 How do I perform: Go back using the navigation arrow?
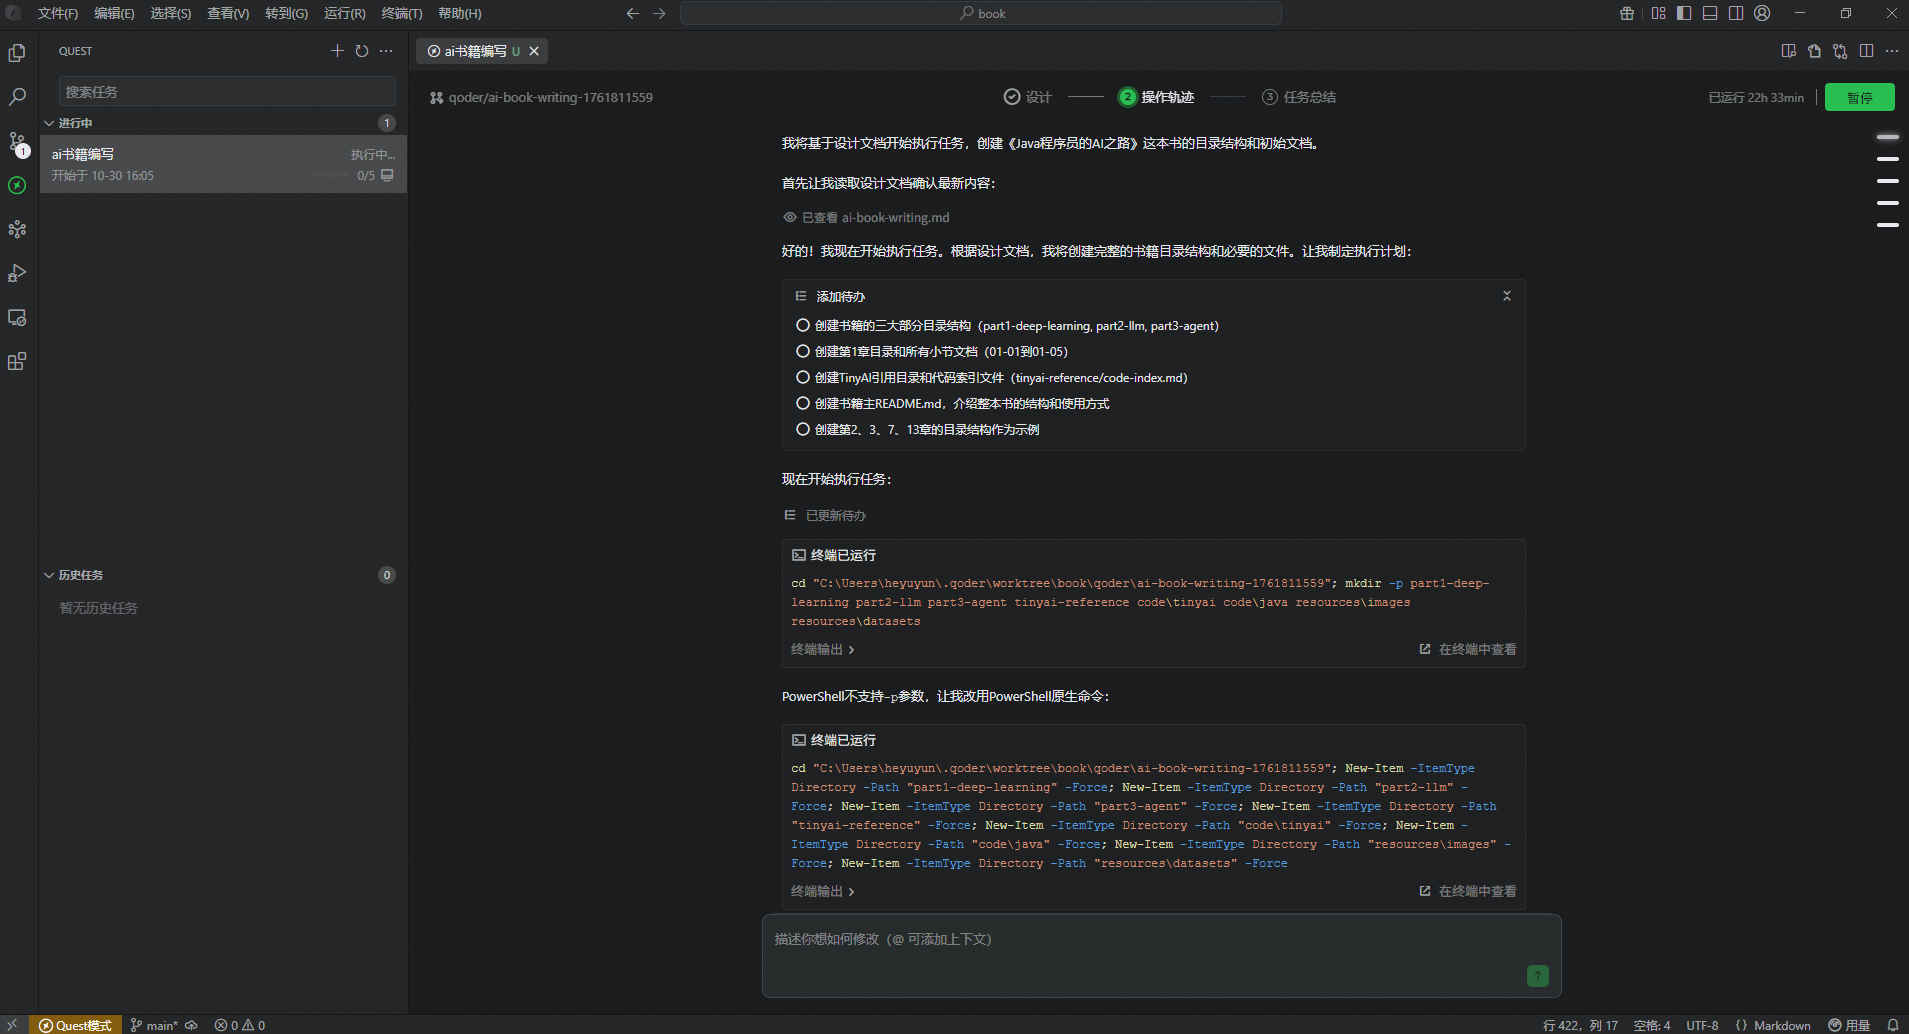[632, 13]
